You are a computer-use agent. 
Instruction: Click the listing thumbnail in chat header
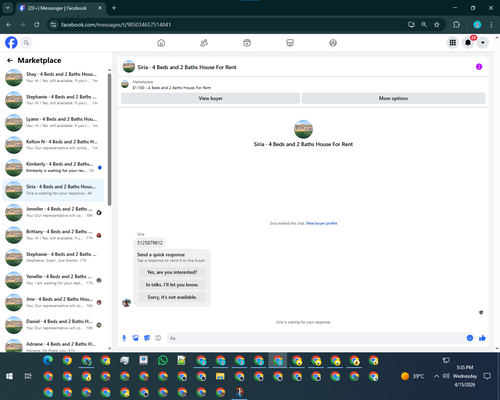point(129,67)
